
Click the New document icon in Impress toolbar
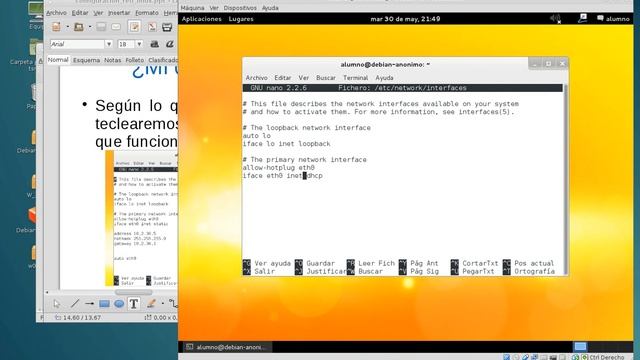coord(56,27)
